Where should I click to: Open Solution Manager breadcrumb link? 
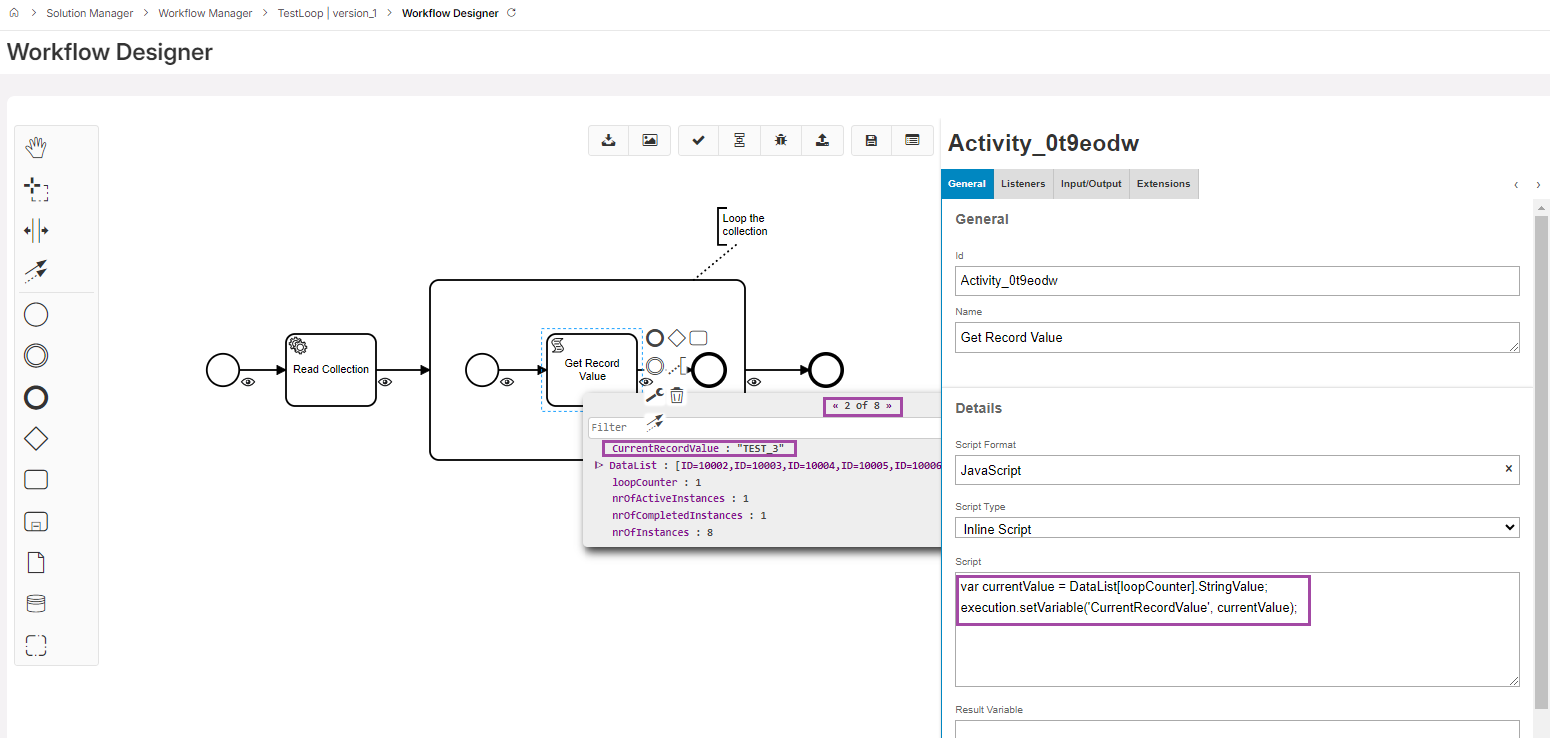click(x=90, y=13)
